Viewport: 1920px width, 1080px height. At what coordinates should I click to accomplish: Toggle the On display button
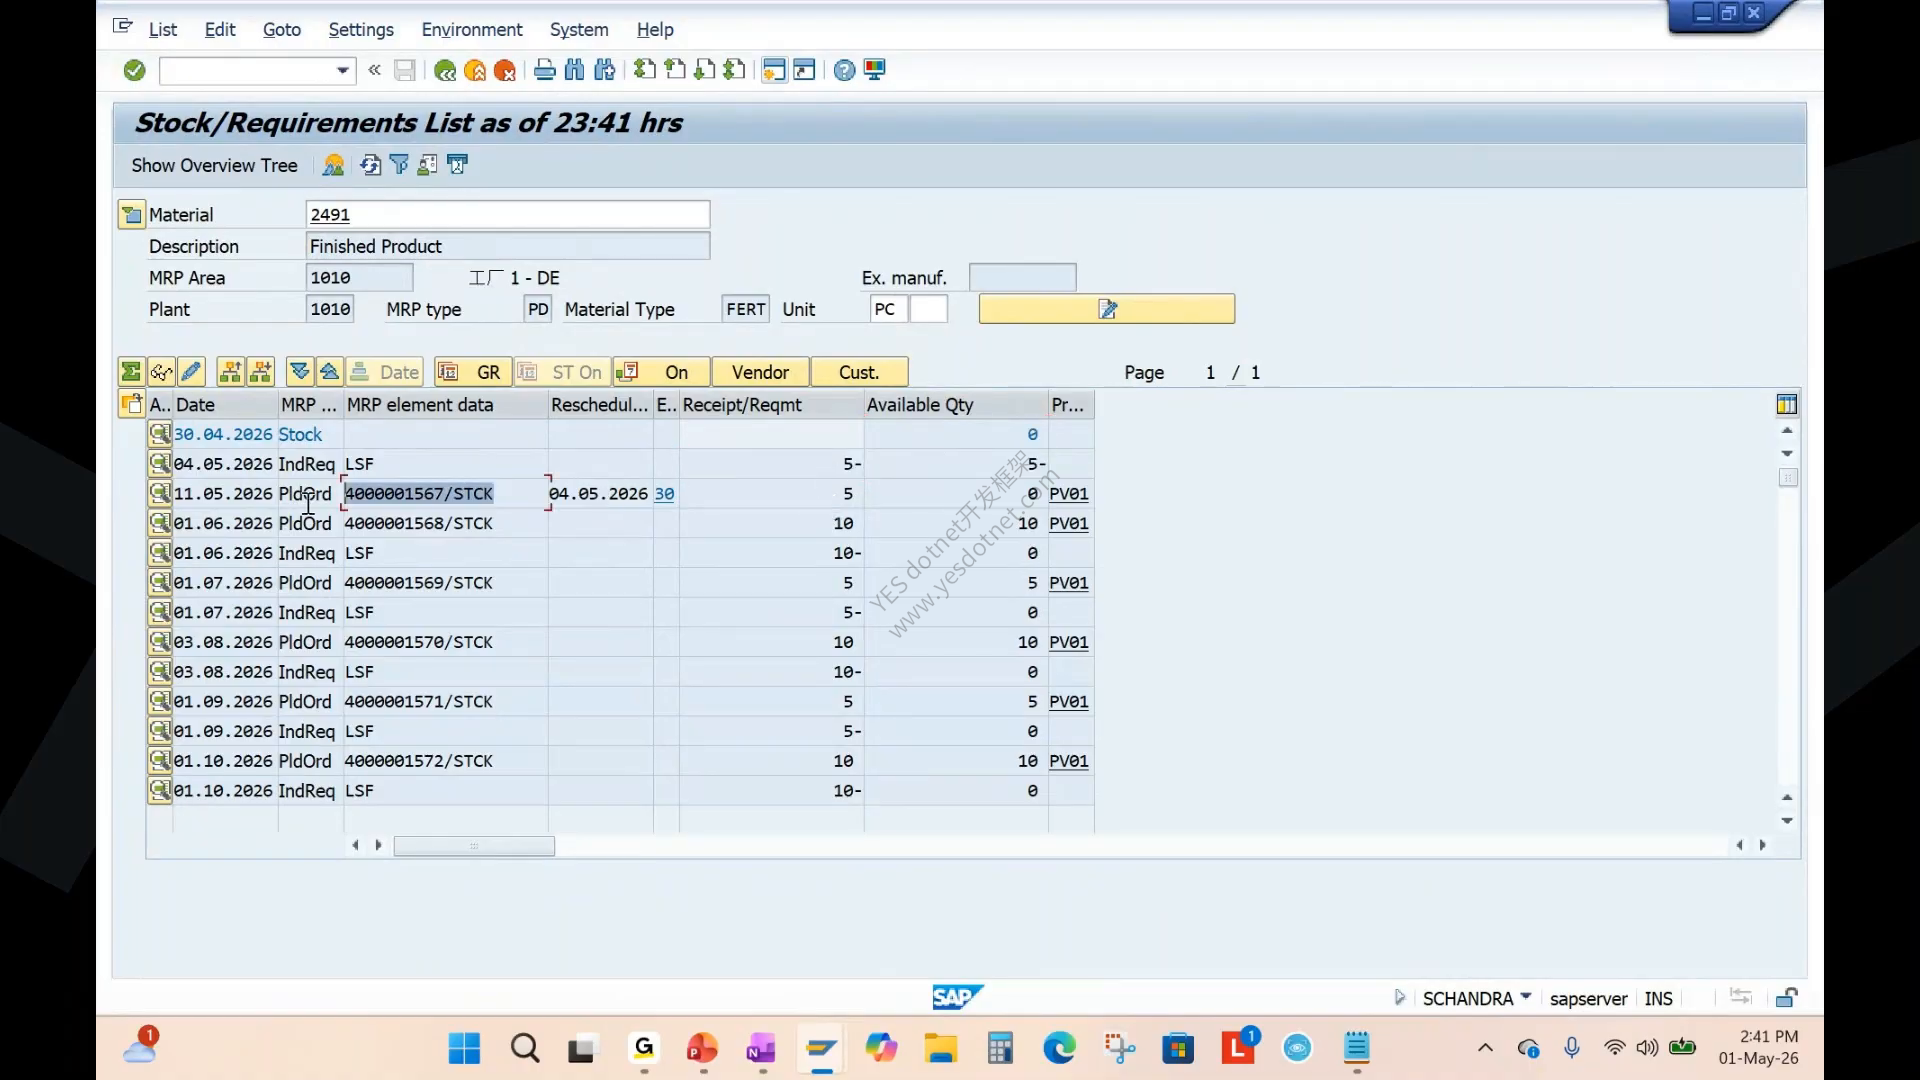[x=661, y=372]
